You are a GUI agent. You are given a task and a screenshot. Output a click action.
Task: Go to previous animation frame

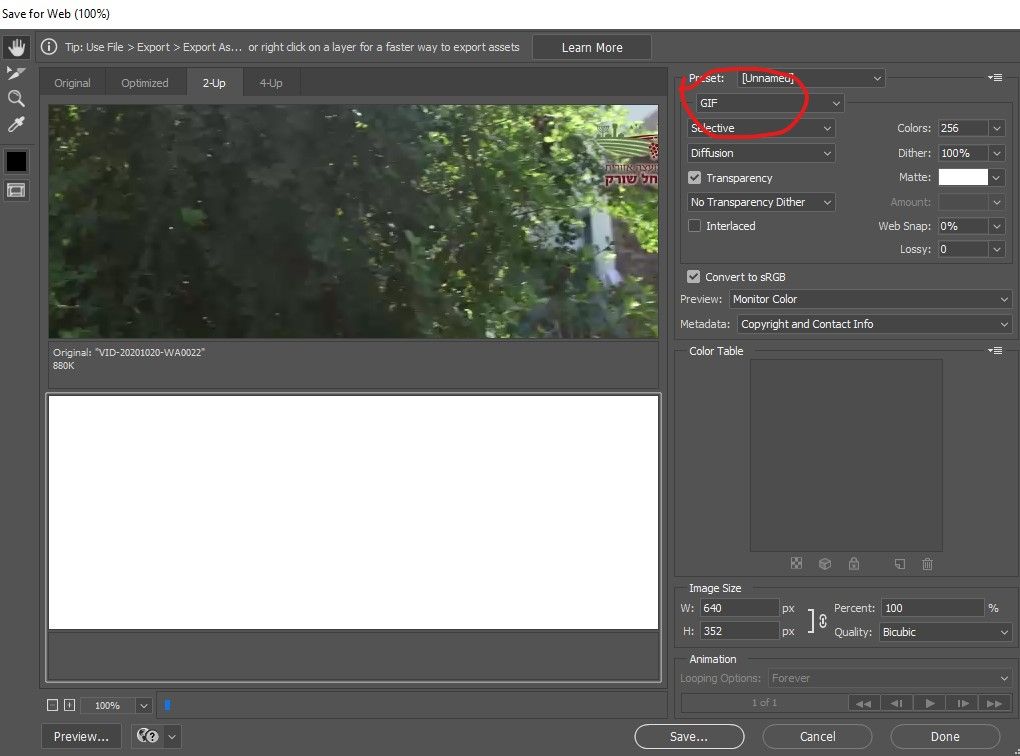click(896, 703)
